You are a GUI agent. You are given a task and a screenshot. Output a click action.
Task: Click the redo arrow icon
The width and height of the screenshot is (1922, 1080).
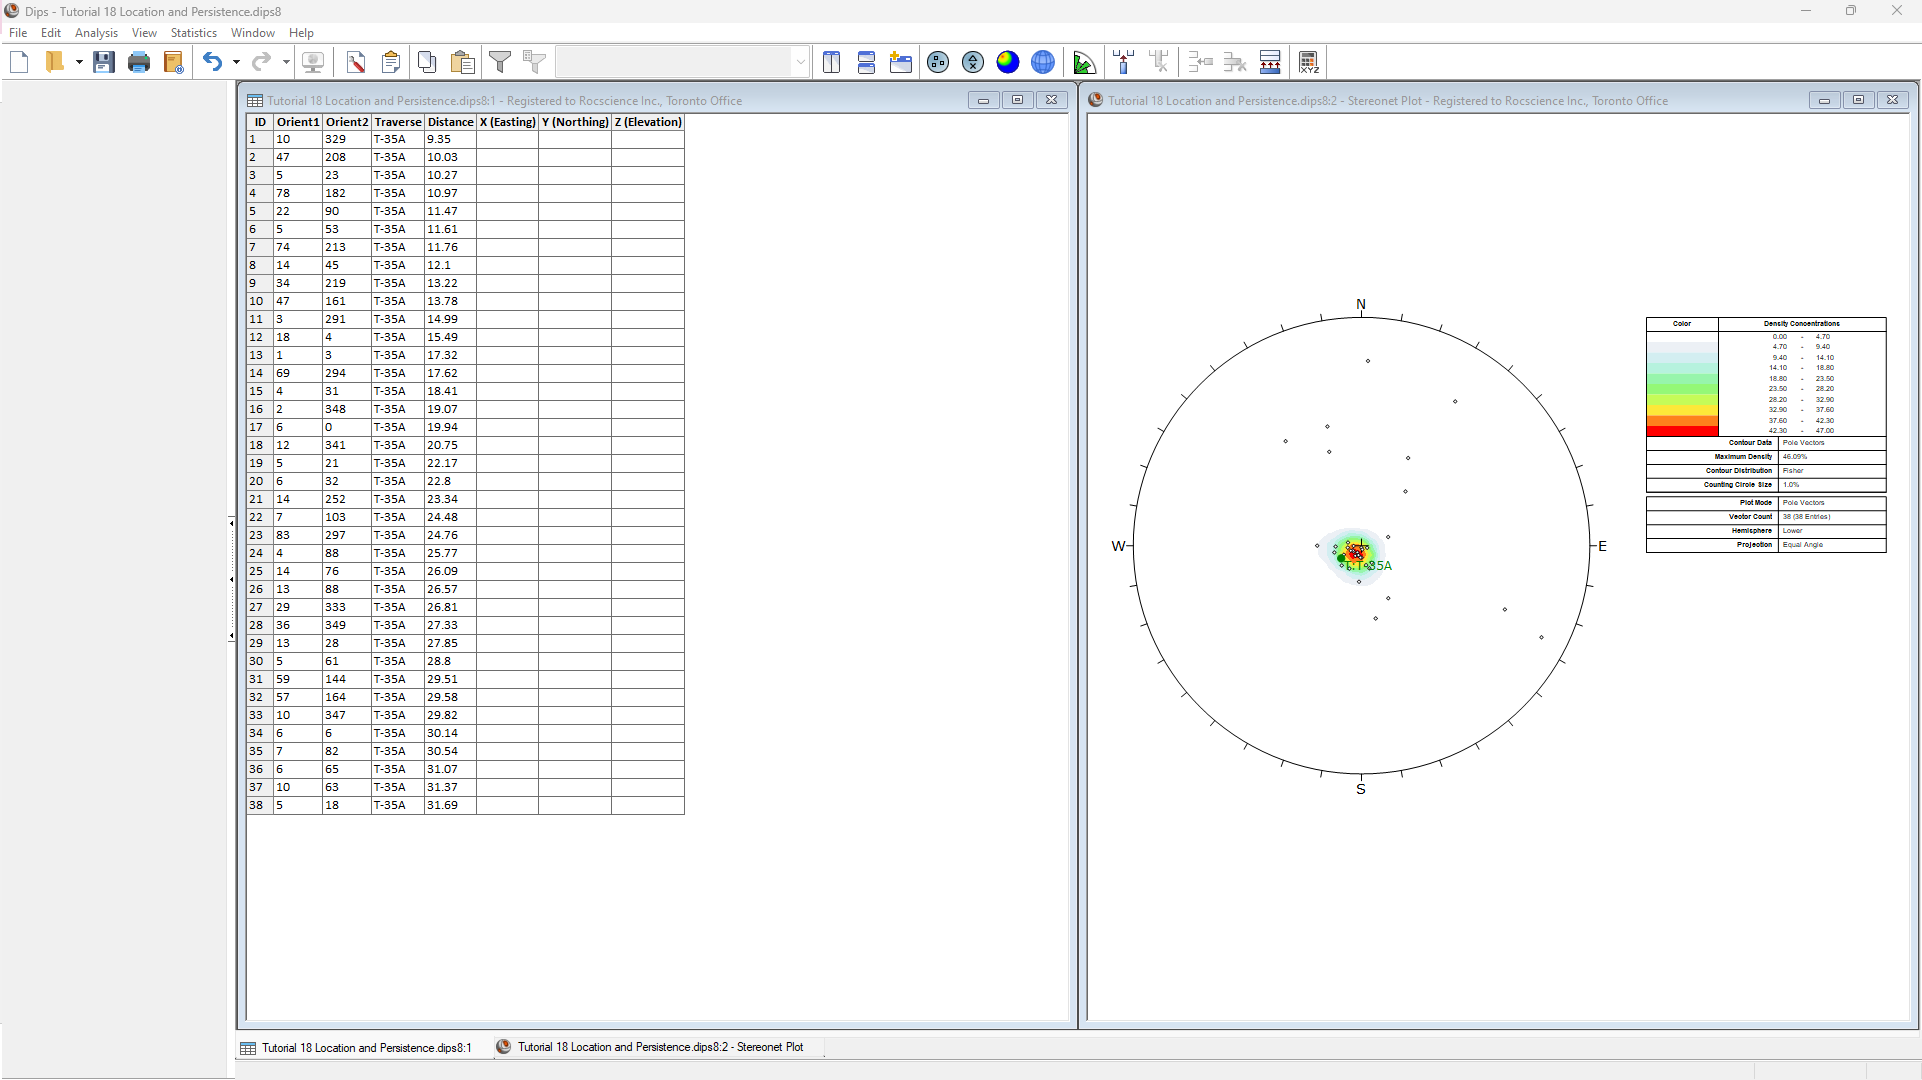tap(261, 62)
